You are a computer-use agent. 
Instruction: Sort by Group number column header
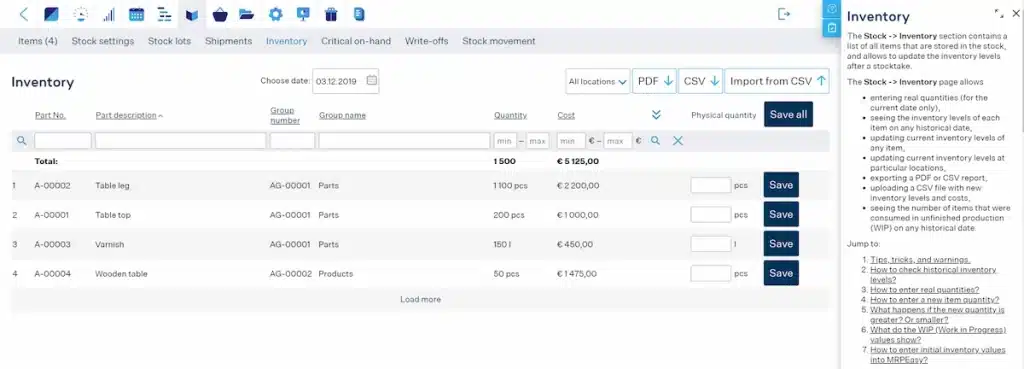285,116
